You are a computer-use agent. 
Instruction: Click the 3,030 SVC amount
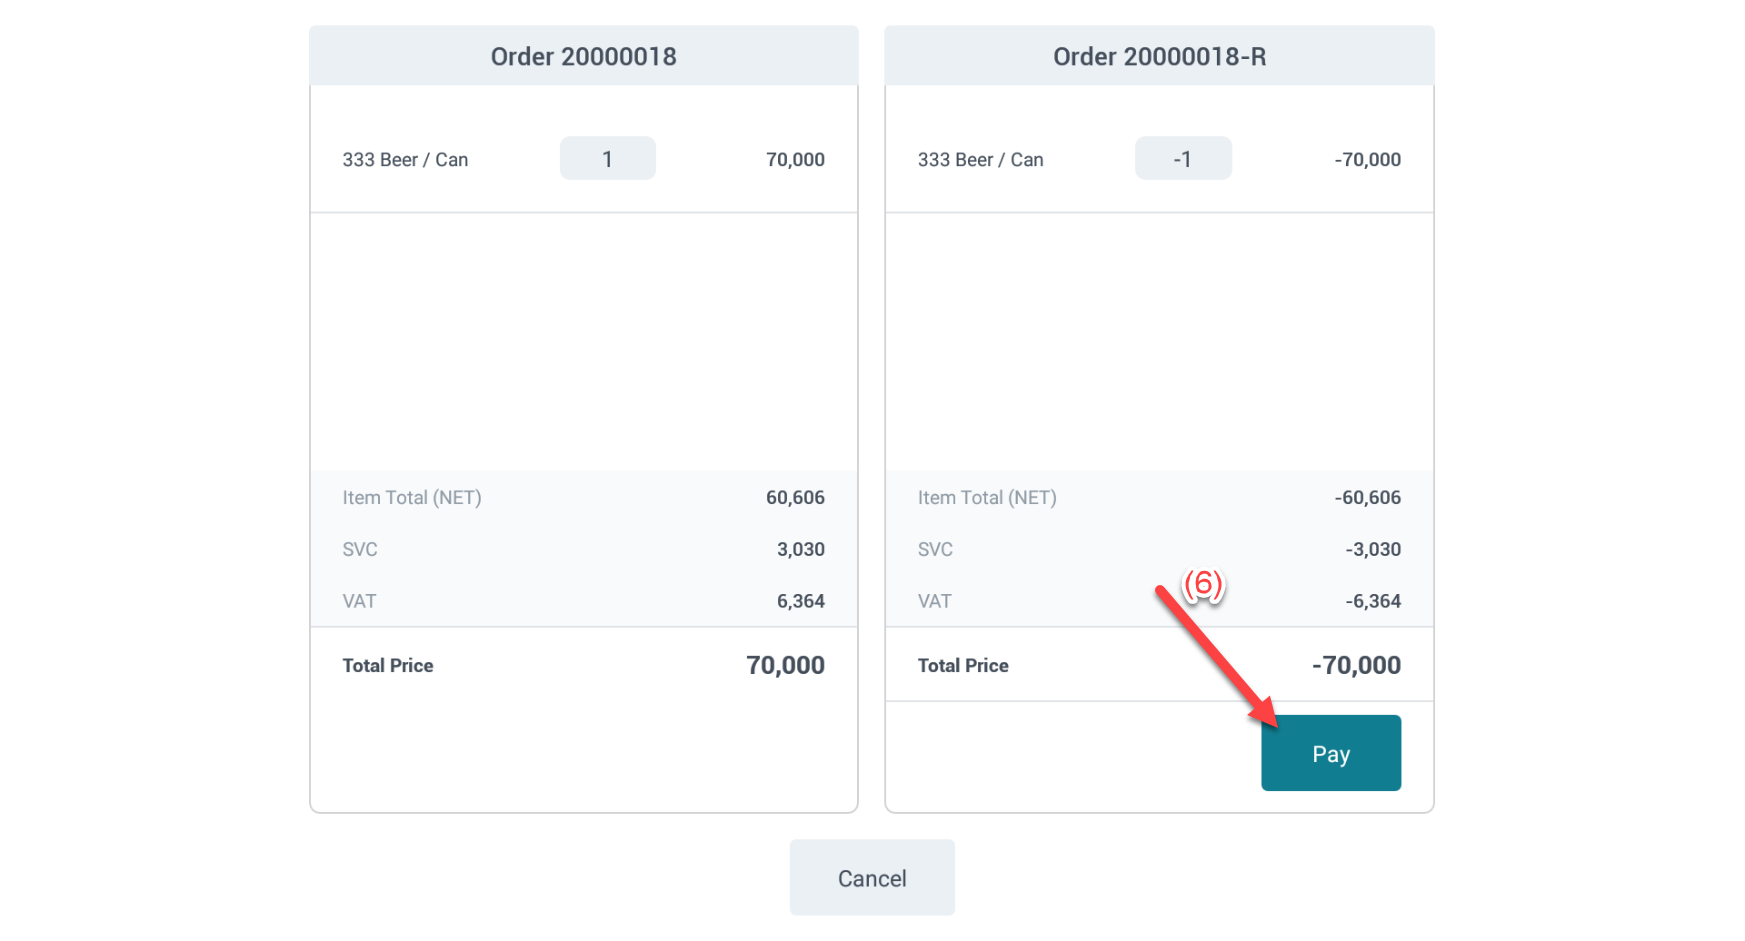coord(800,550)
